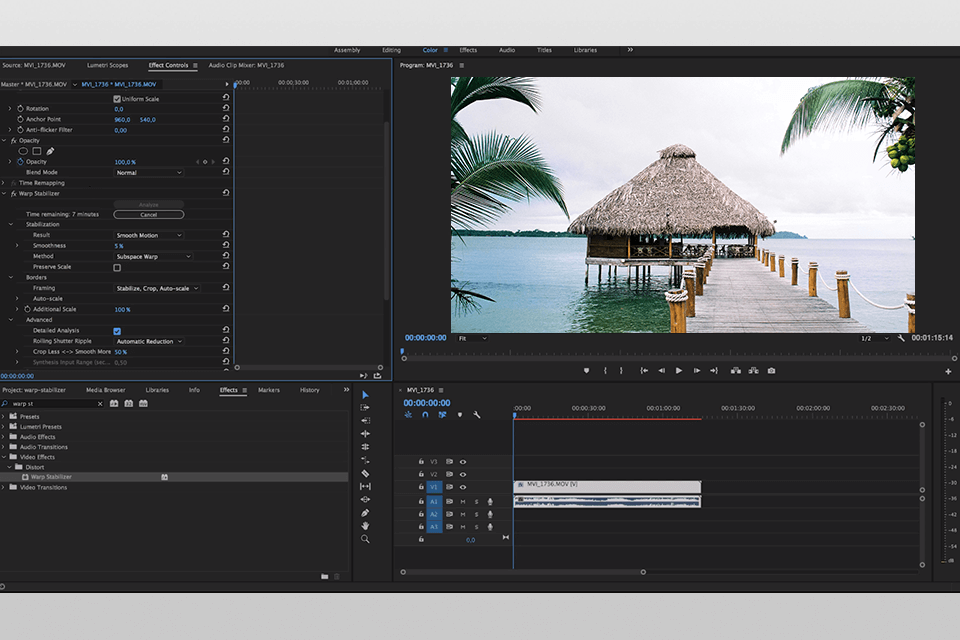Open the Blend Mode dropdown
The width and height of the screenshot is (960, 640).
coord(149,173)
